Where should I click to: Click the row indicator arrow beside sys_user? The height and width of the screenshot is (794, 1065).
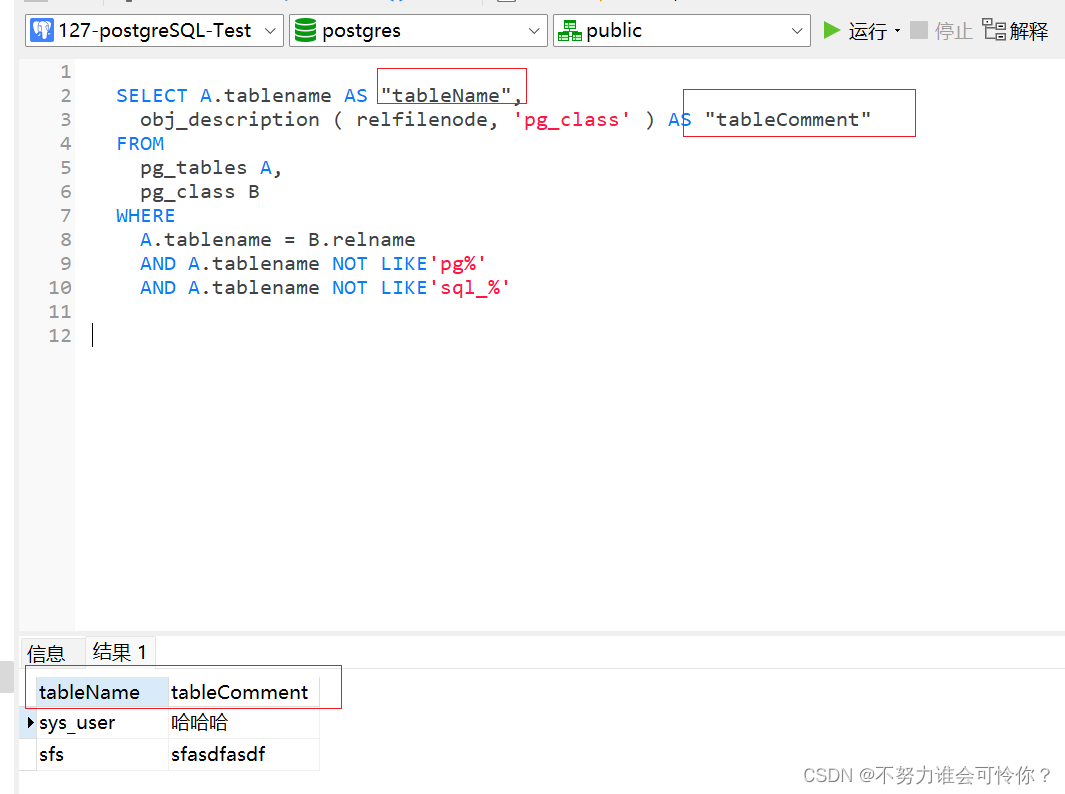[x=30, y=722]
